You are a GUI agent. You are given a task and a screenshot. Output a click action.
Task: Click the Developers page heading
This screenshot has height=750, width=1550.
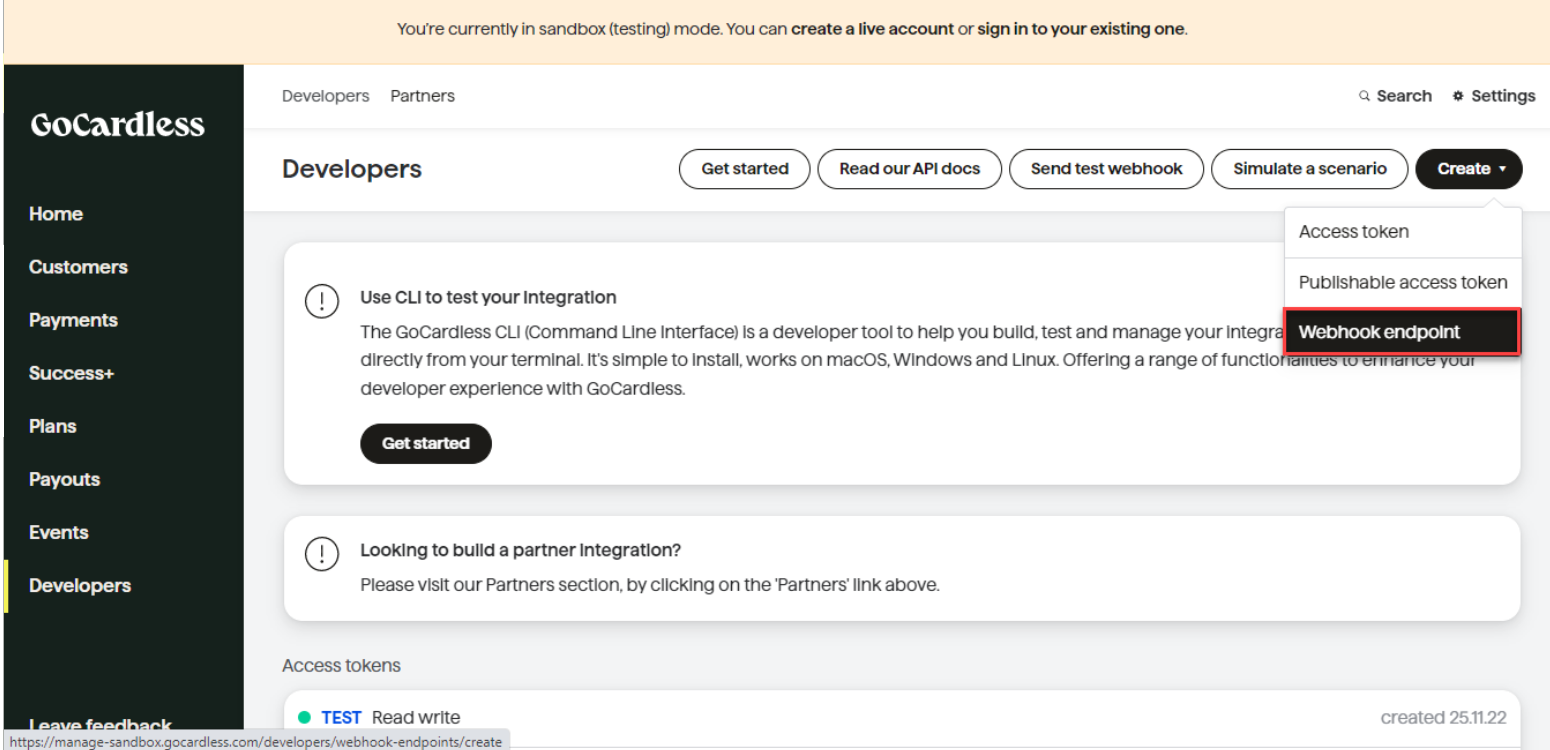352,169
